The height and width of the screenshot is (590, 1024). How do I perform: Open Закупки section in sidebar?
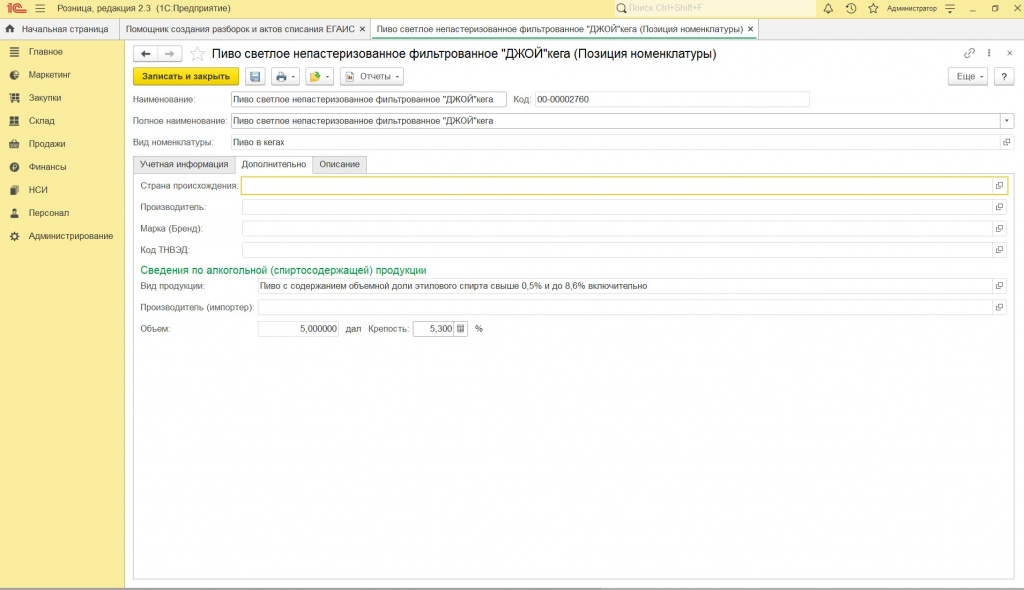tap(44, 97)
